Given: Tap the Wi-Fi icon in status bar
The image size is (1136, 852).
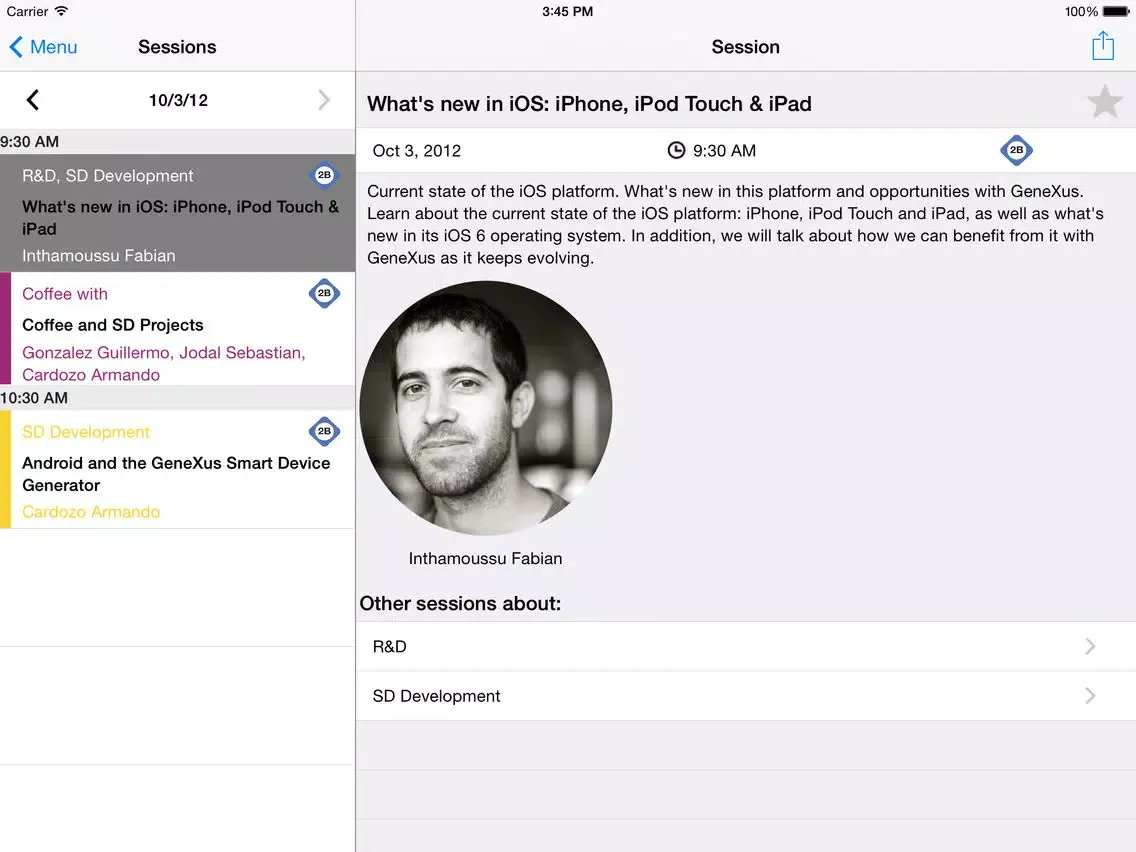Looking at the screenshot, I should click(x=62, y=11).
